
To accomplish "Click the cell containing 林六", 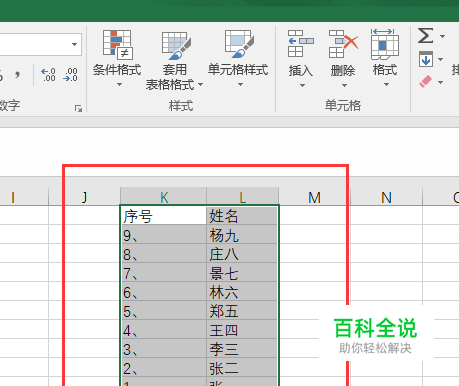I will click(242, 291).
